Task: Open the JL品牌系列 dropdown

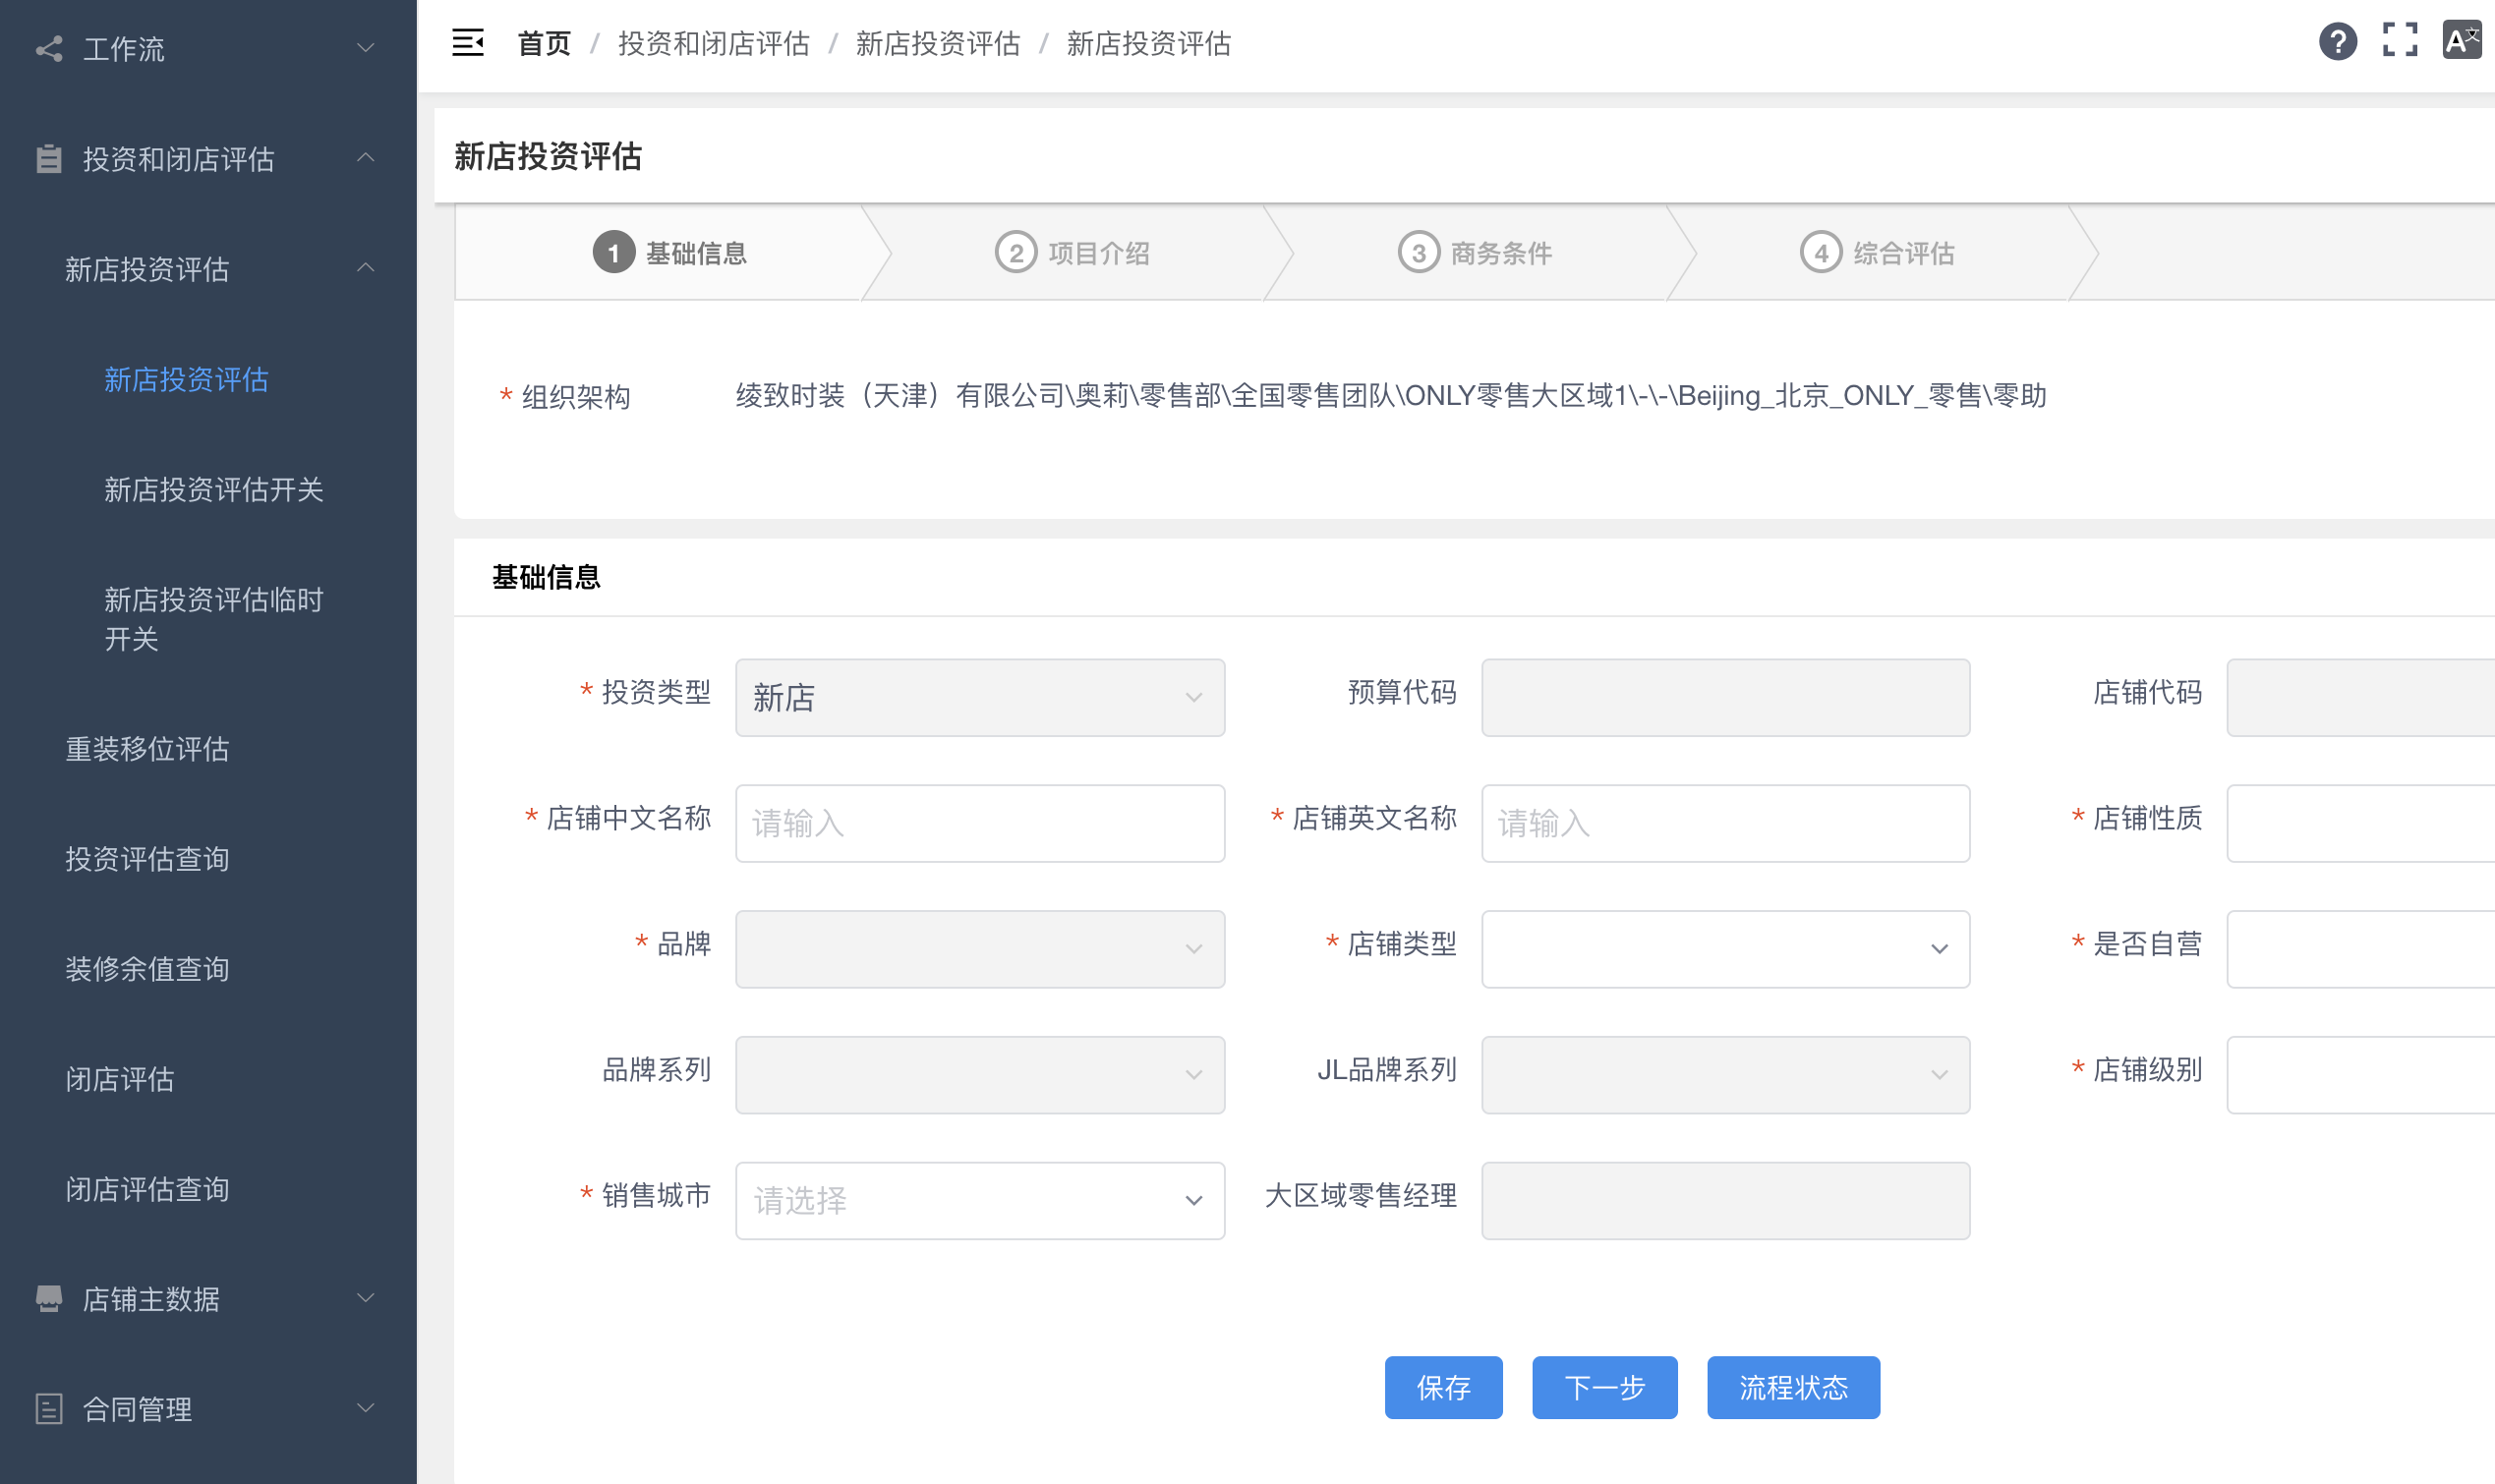Action: 1726,1075
